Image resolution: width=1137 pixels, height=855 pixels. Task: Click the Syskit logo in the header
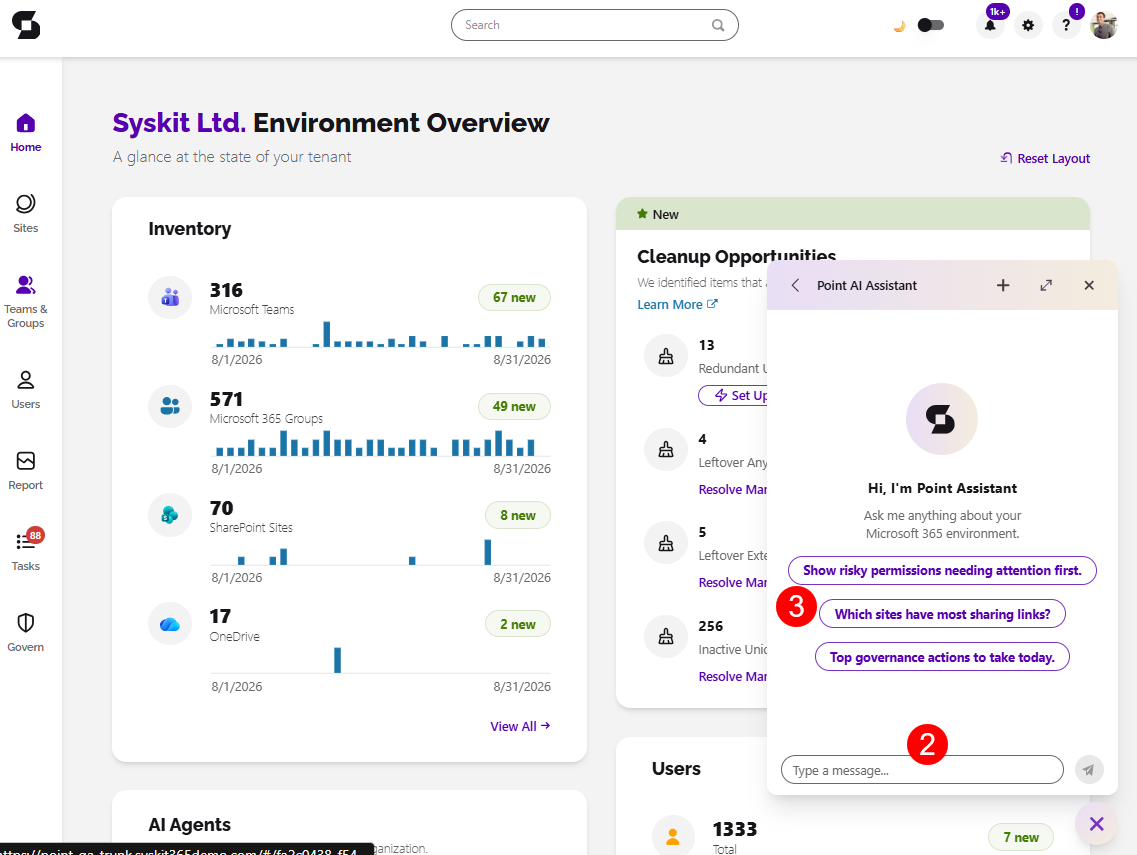tap(26, 25)
